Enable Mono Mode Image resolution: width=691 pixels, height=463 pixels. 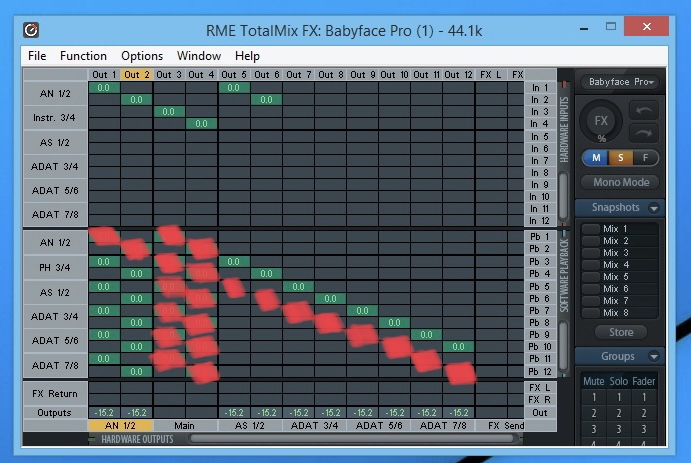pos(620,182)
